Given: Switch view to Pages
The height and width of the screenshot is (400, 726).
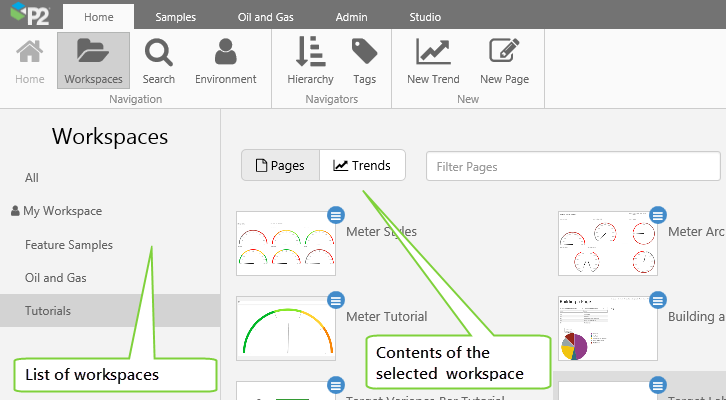Looking at the screenshot, I should pyautogui.click(x=280, y=166).
